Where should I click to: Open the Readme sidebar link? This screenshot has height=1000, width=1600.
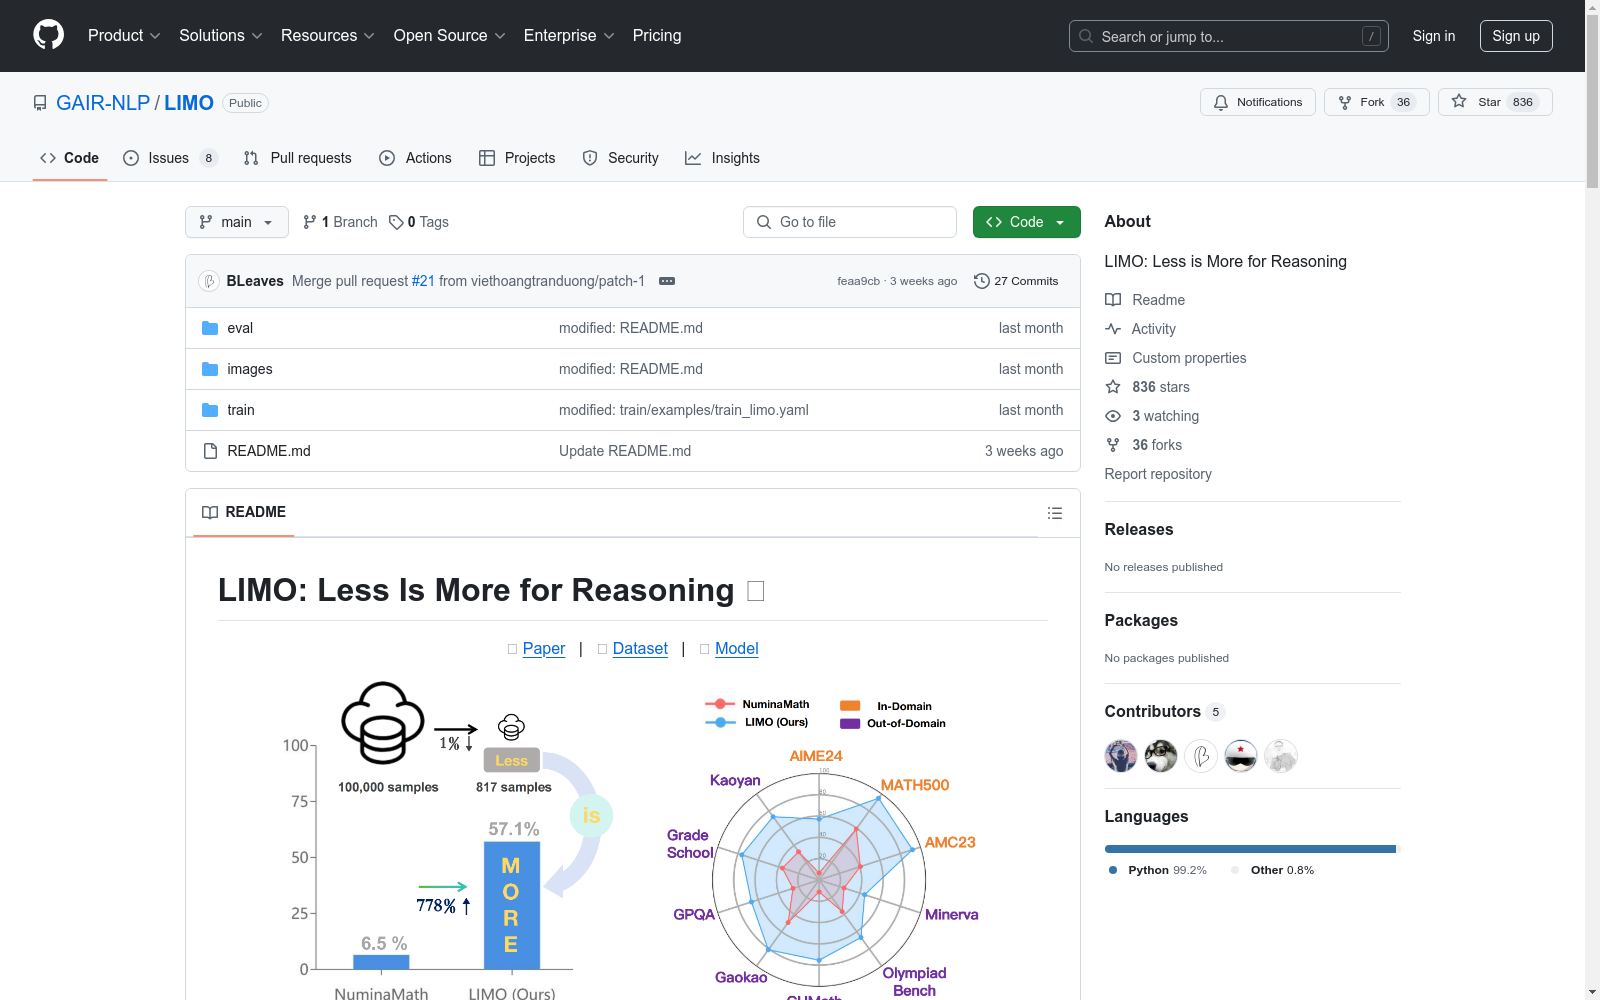(1145, 300)
